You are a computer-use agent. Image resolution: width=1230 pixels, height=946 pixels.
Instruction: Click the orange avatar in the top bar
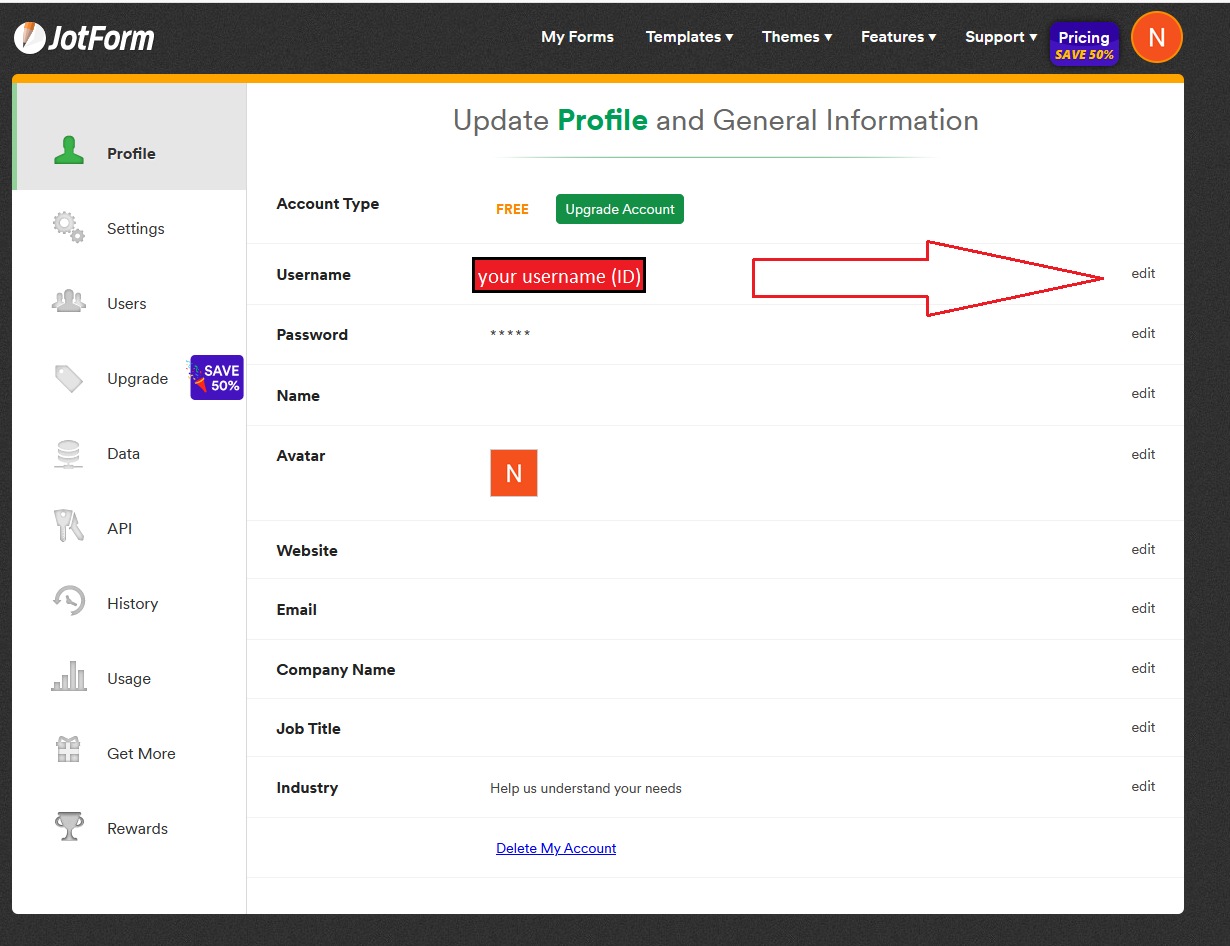tap(1157, 37)
